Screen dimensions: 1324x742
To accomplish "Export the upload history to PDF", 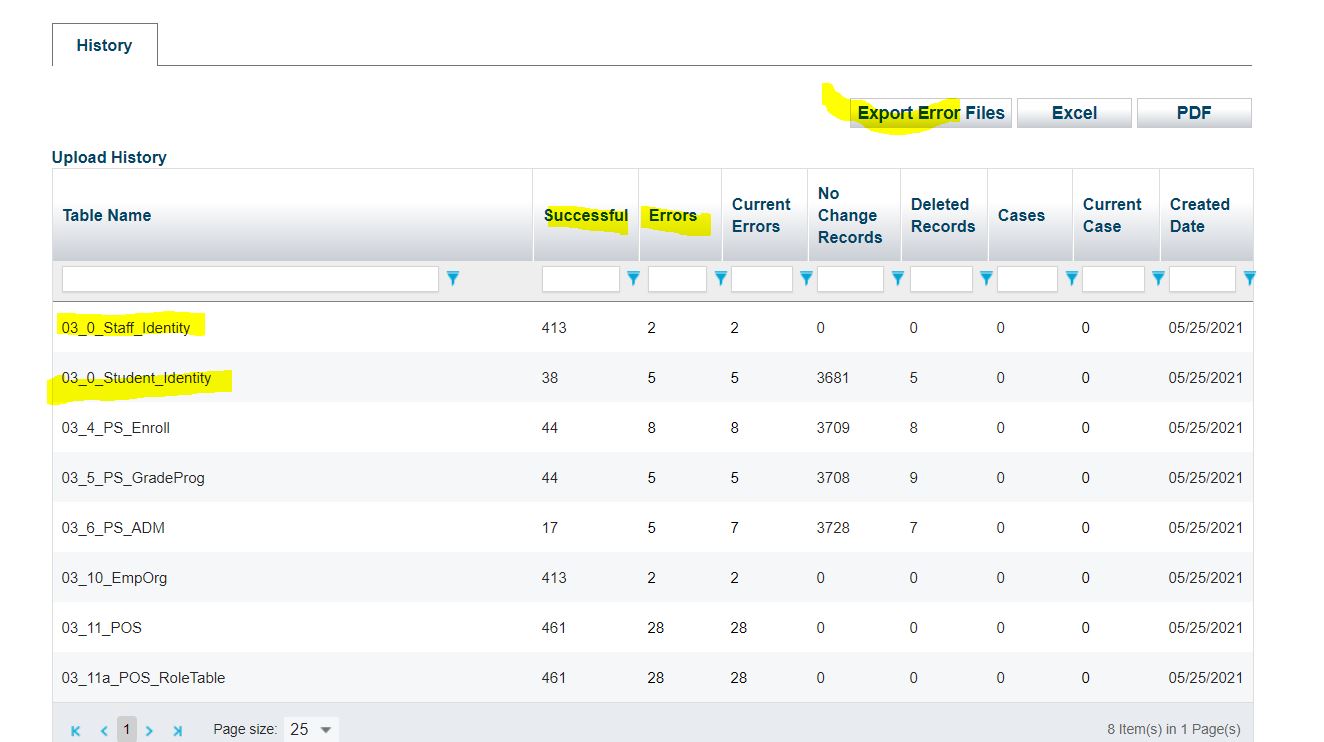I will 1194,113.
